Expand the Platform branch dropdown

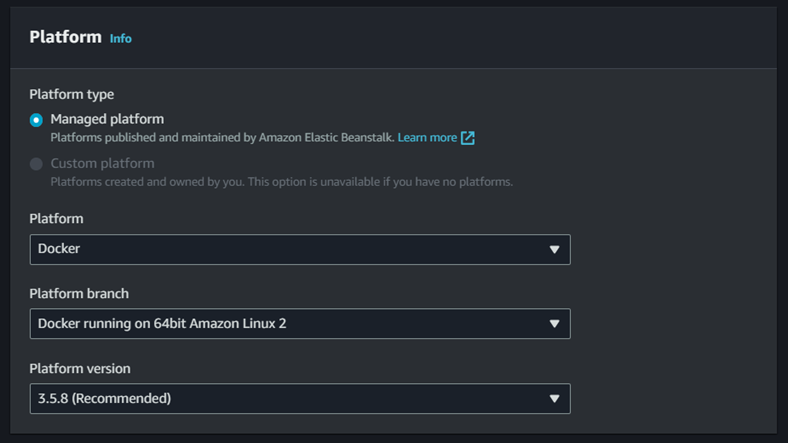click(x=300, y=323)
